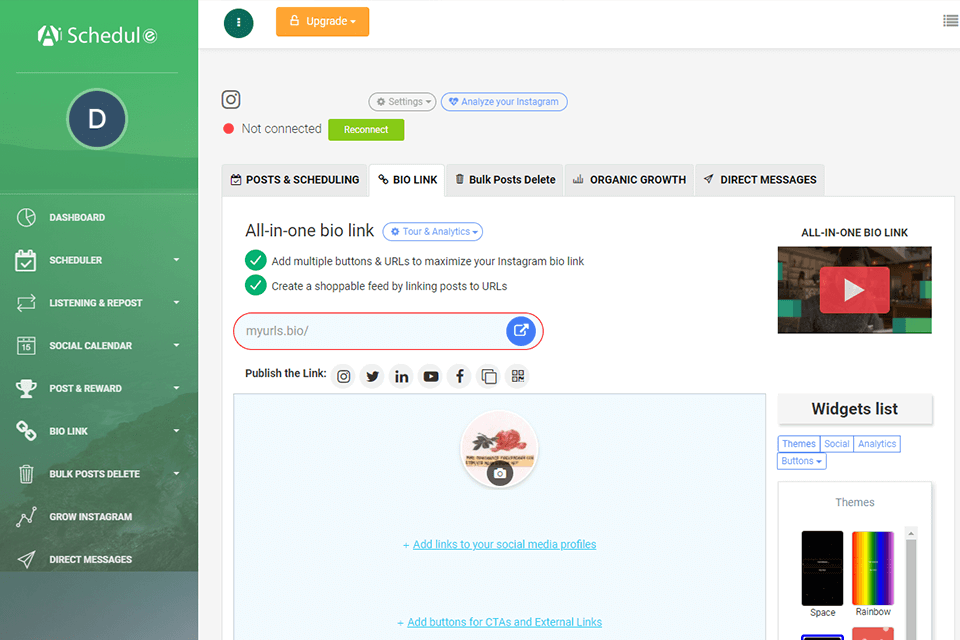
Task: Publish the link to YouTube
Action: coord(431,376)
